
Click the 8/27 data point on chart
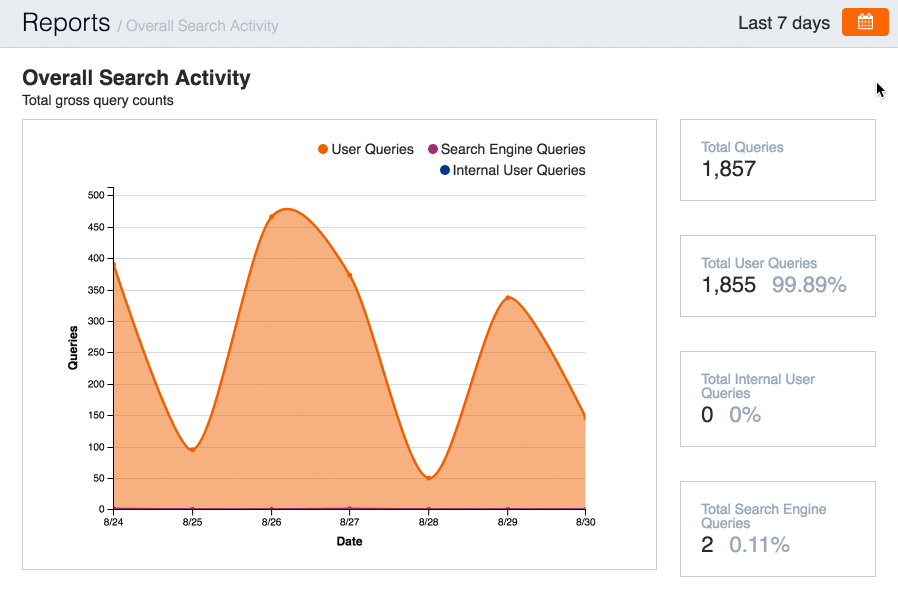point(349,275)
